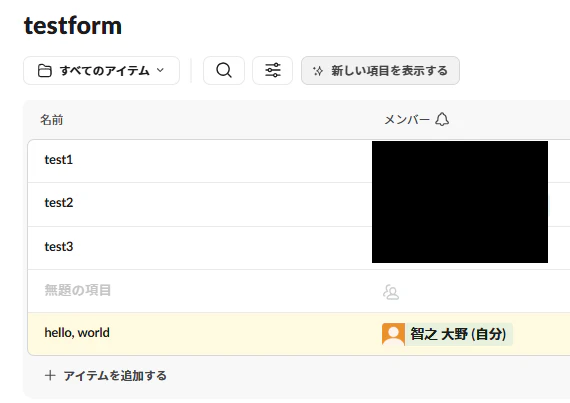This screenshot has width=570, height=403.
Task: Select the test3 row name
Action: click(x=59, y=247)
